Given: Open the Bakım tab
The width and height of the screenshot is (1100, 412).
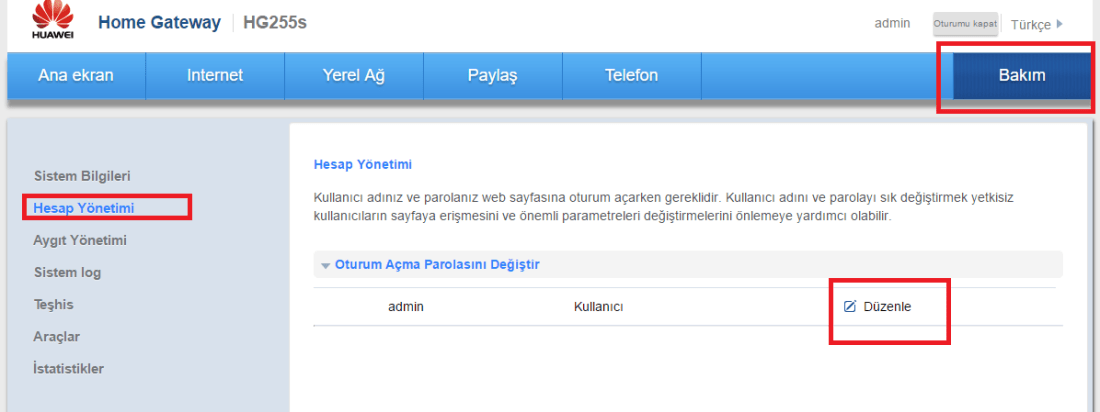Looking at the screenshot, I should [1021, 76].
